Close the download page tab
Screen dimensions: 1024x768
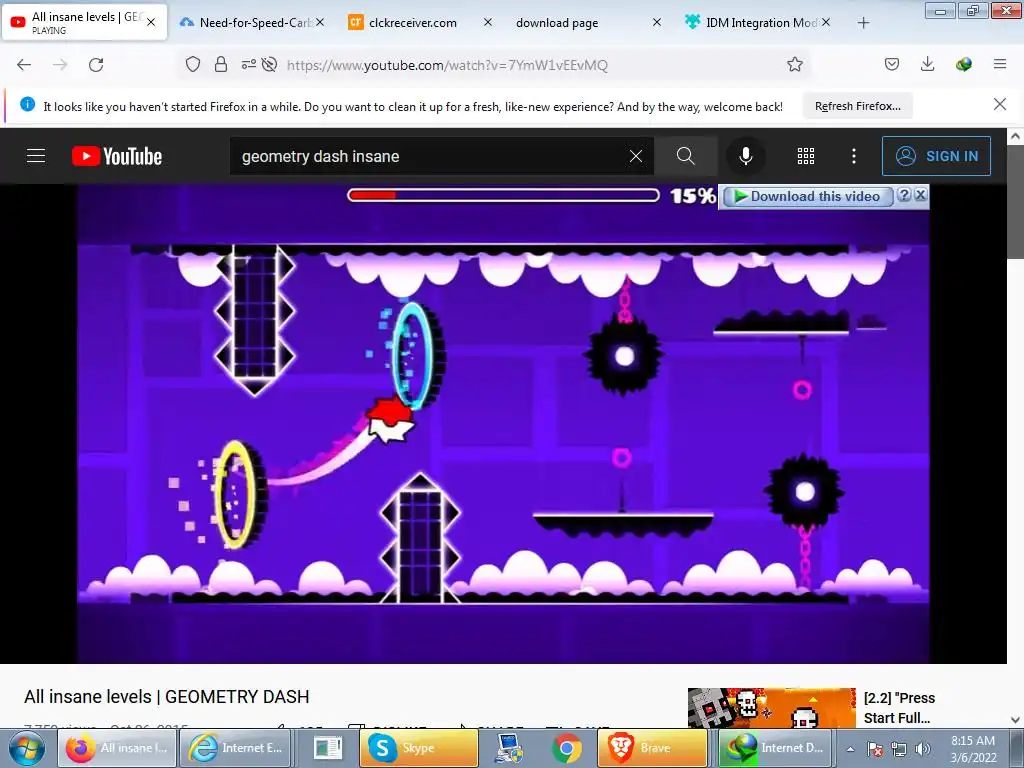coord(657,22)
